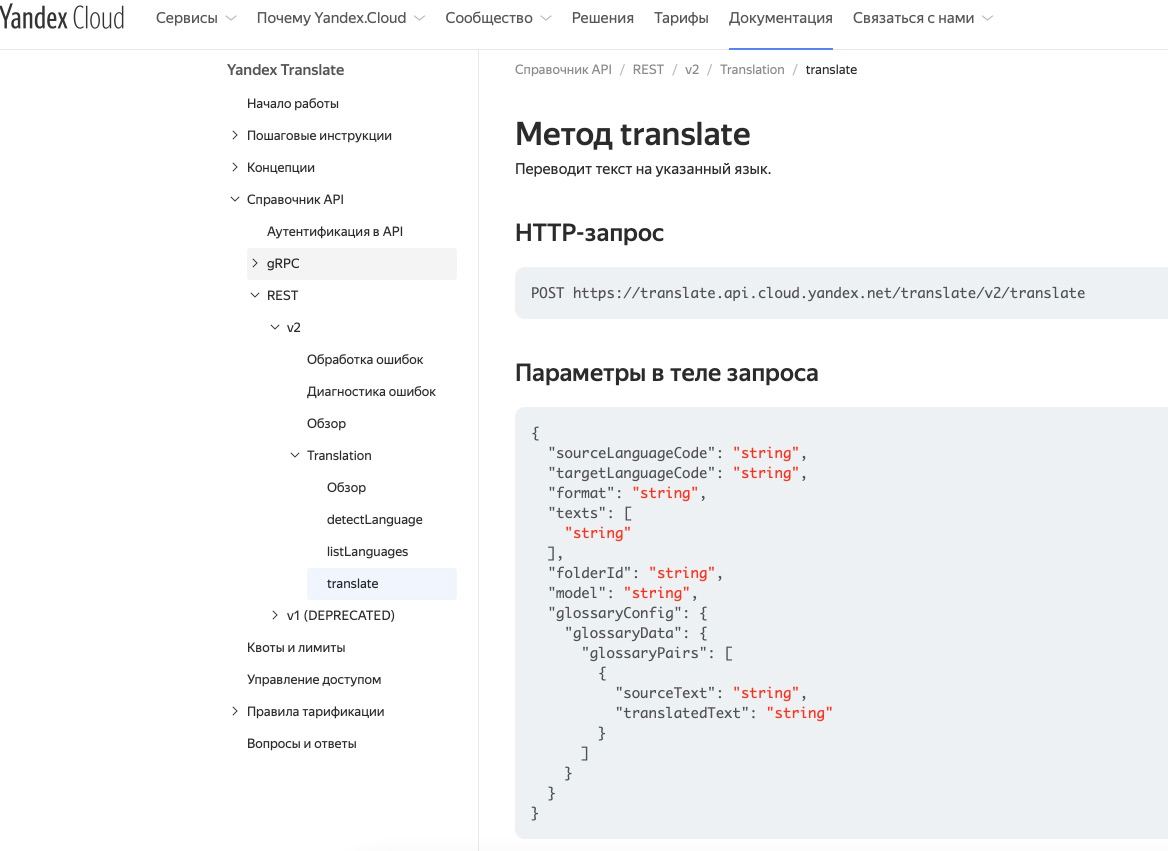
Task: Click the "format" line in code
Action: pyautogui.click(x=626, y=493)
